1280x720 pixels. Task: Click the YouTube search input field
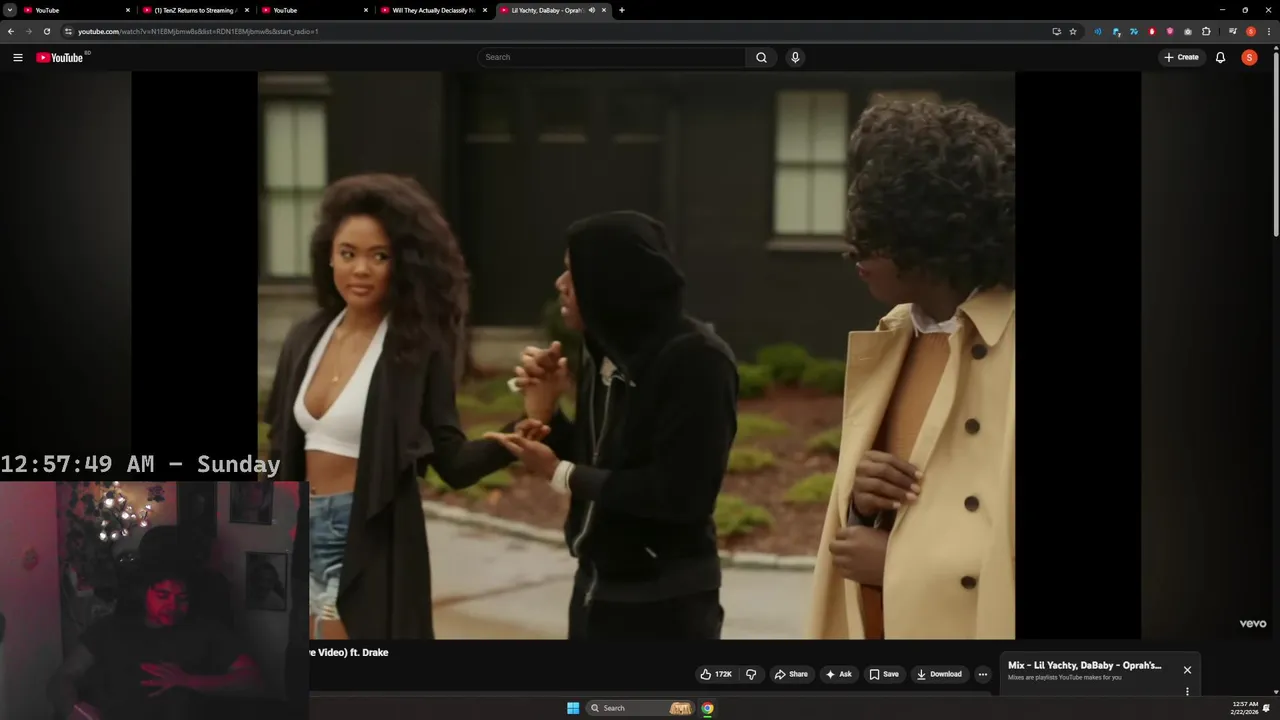point(611,57)
